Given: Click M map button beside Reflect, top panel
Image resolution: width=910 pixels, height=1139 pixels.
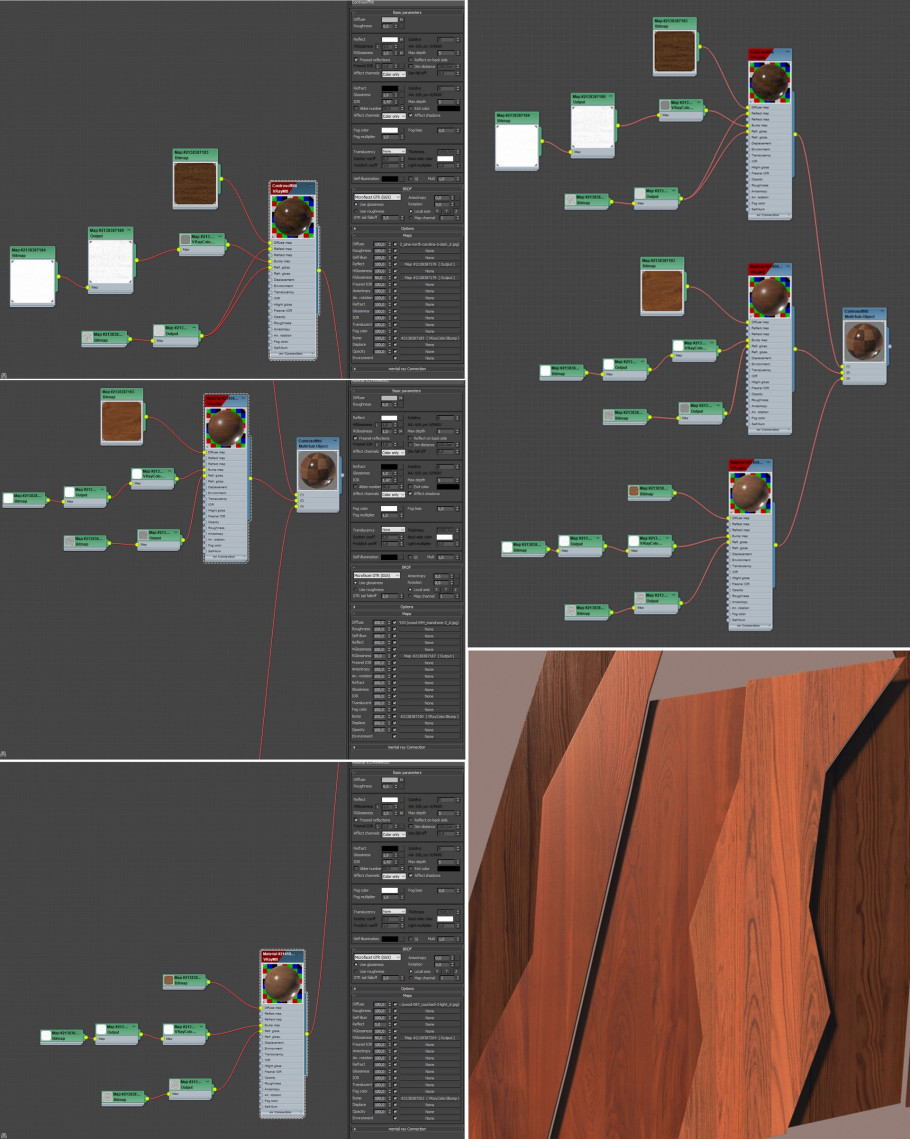Looking at the screenshot, I should [x=402, y=39].
